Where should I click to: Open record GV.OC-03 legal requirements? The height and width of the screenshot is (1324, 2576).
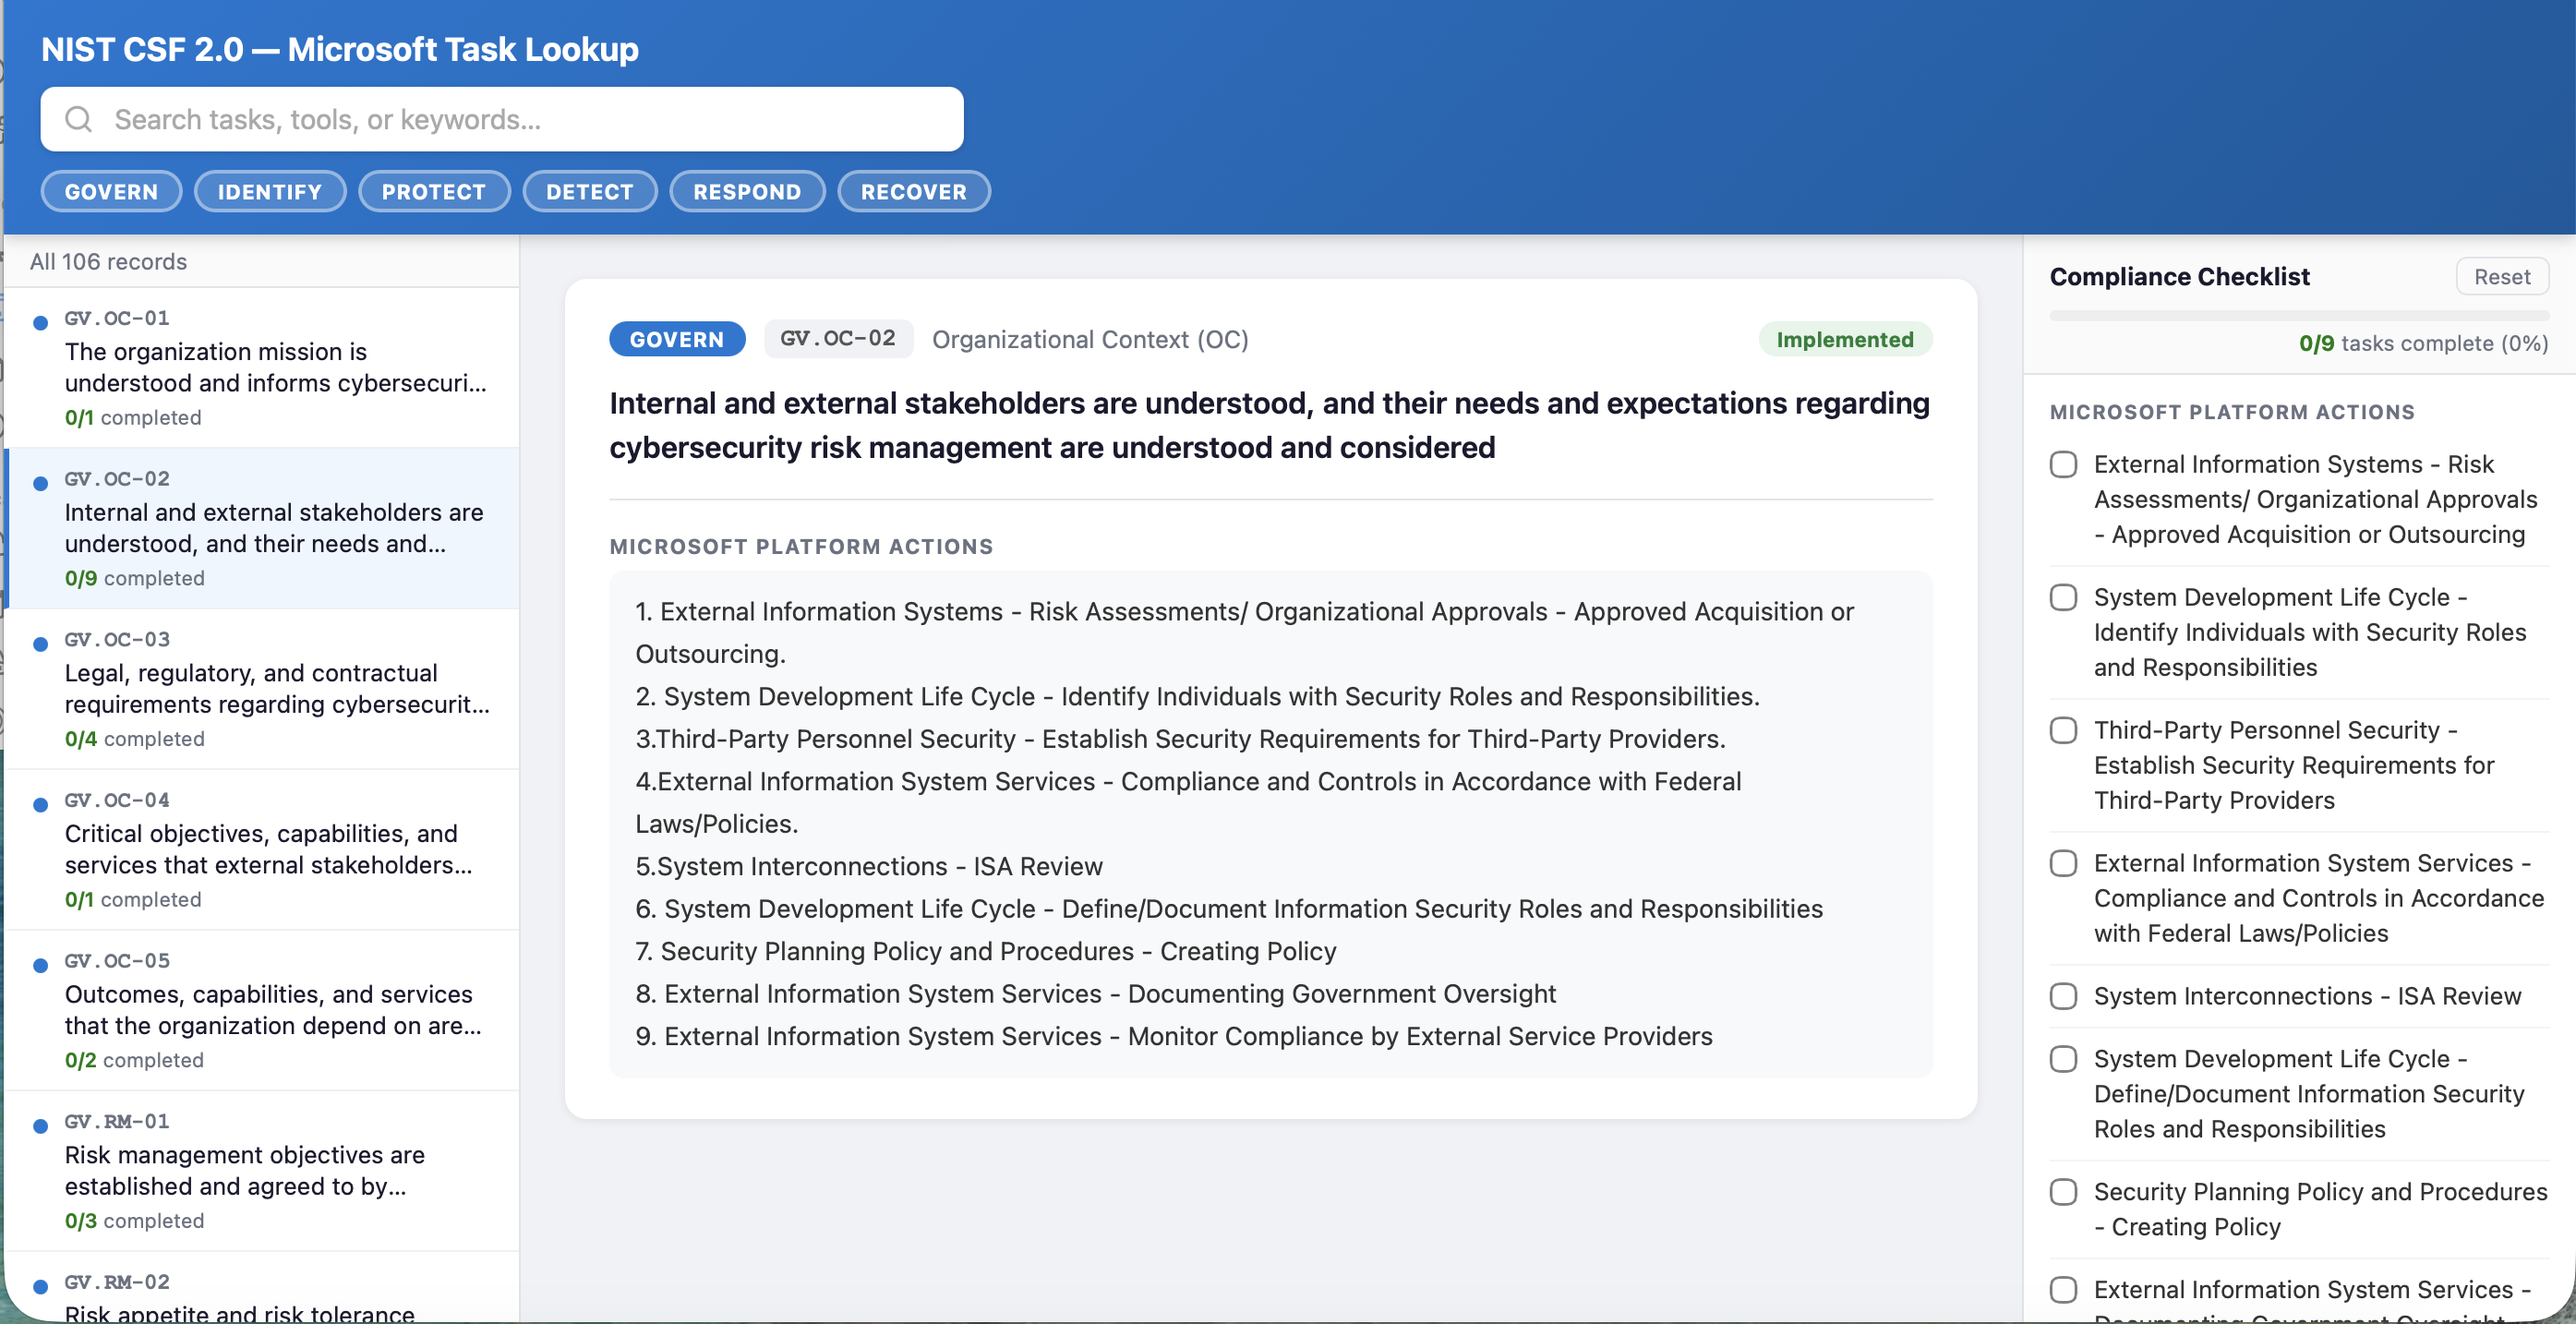point(262,689)
